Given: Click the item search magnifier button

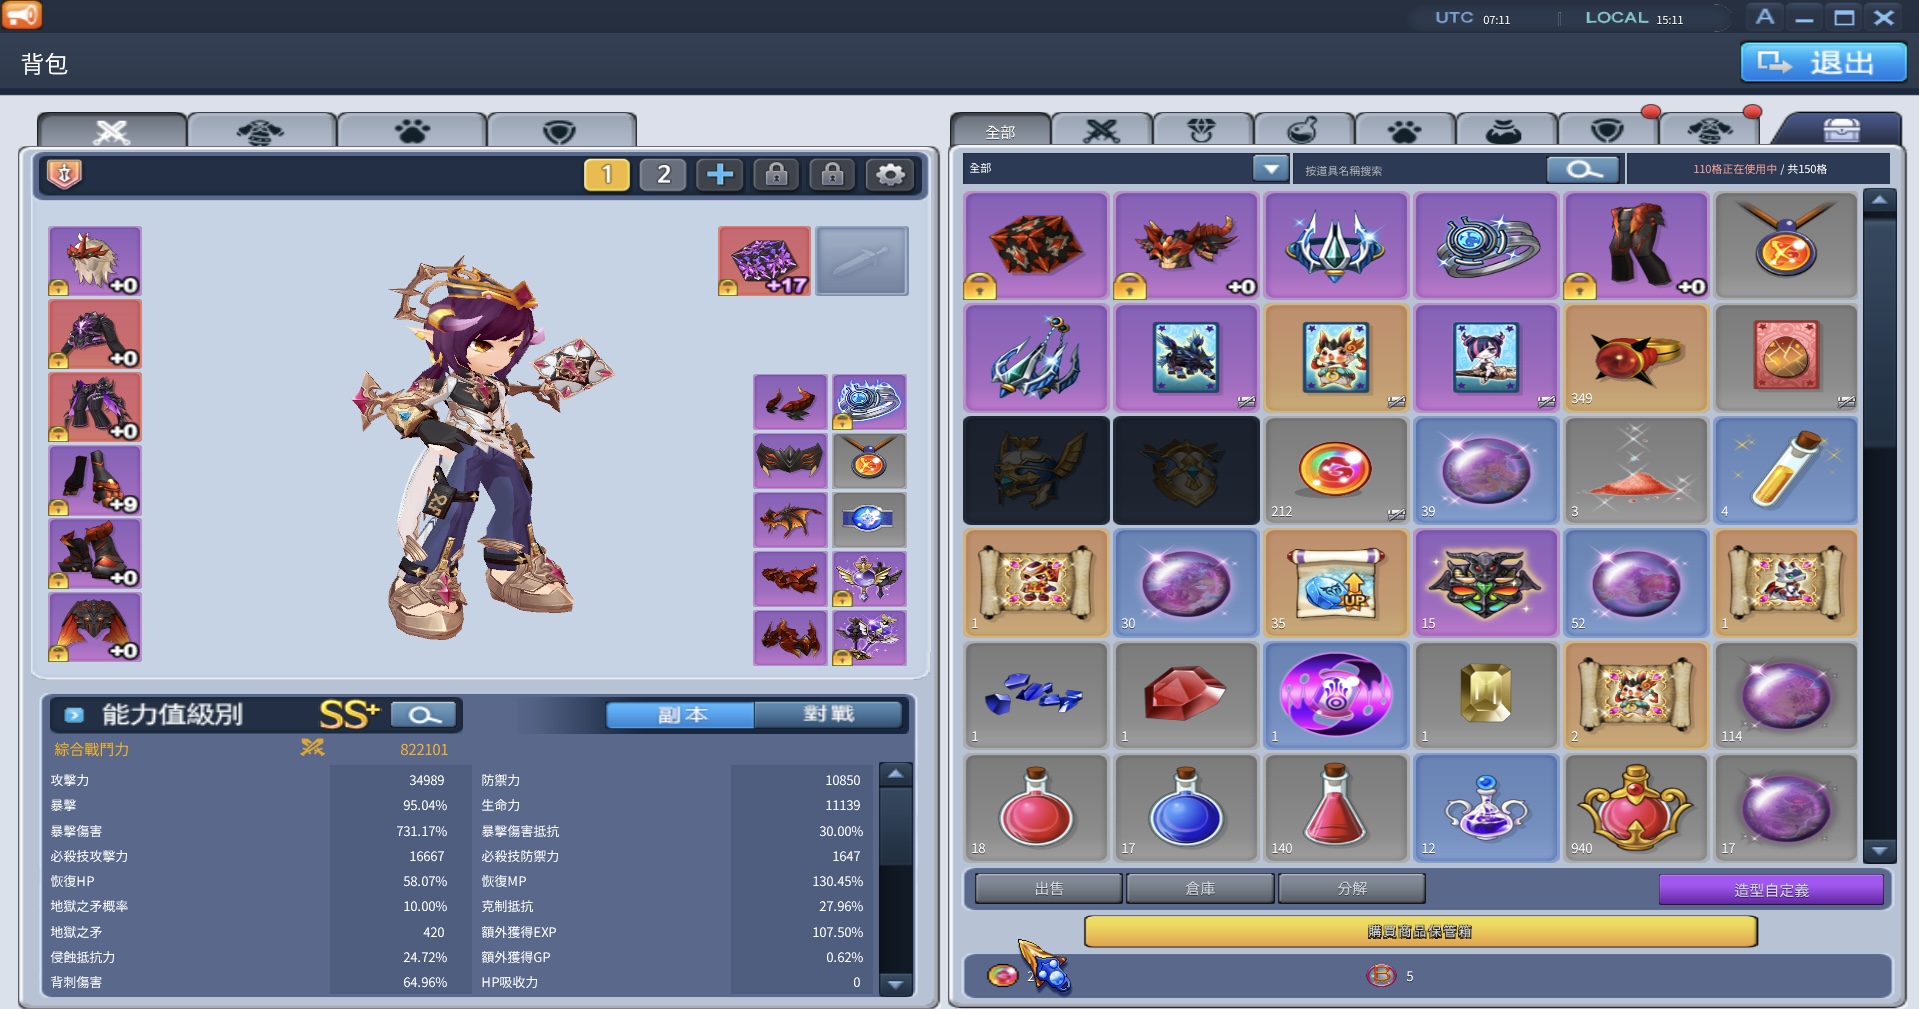Looking at the screenshot, I should [x=1582, y=170].
